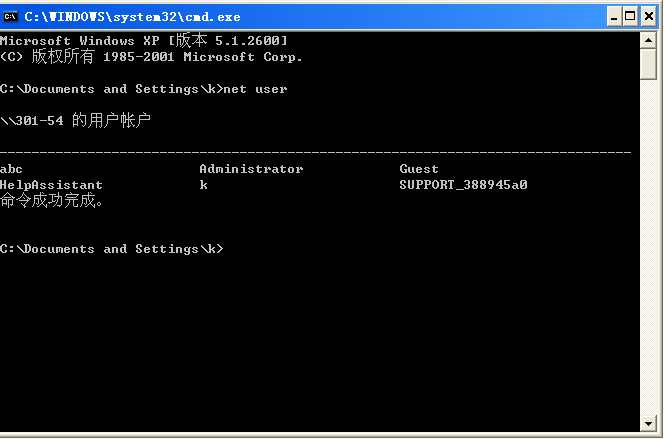Viewport: 664px width, 439px height.
Task: Click the empty scrollbar track below thumb
Action: pyautogui.click(x=648, y=250)
